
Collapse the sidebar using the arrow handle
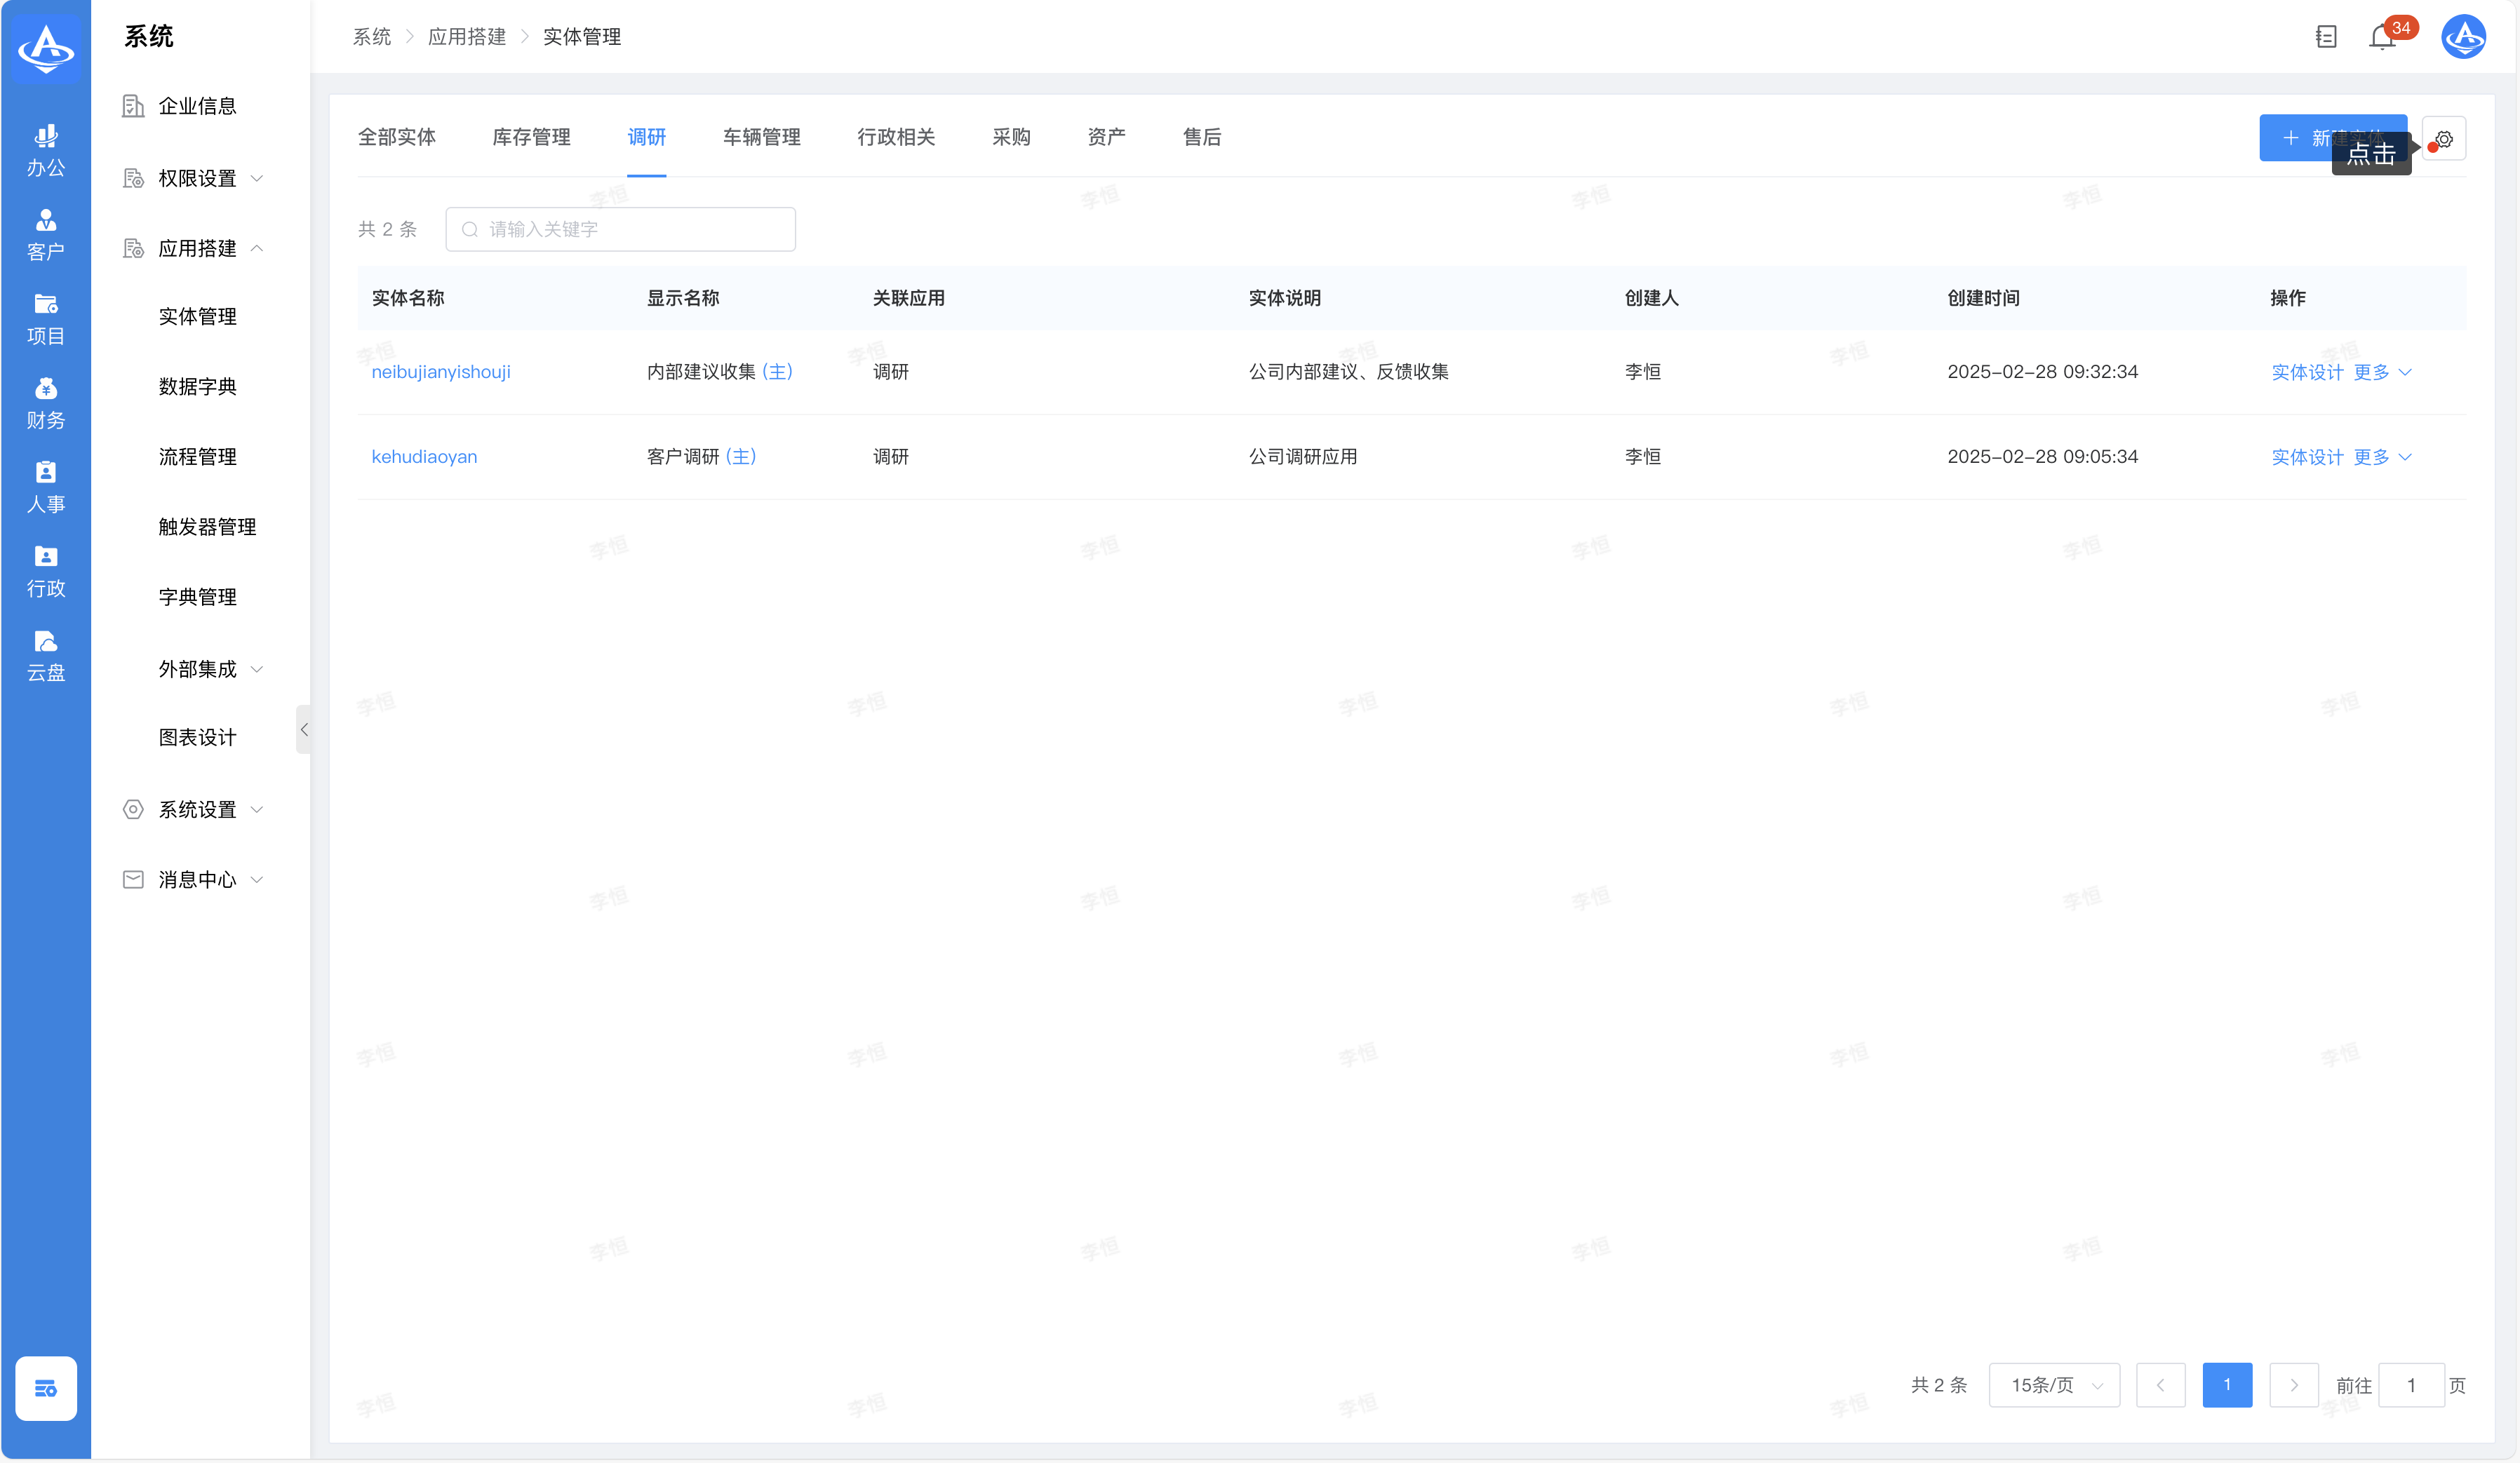(x=303, y=729)
